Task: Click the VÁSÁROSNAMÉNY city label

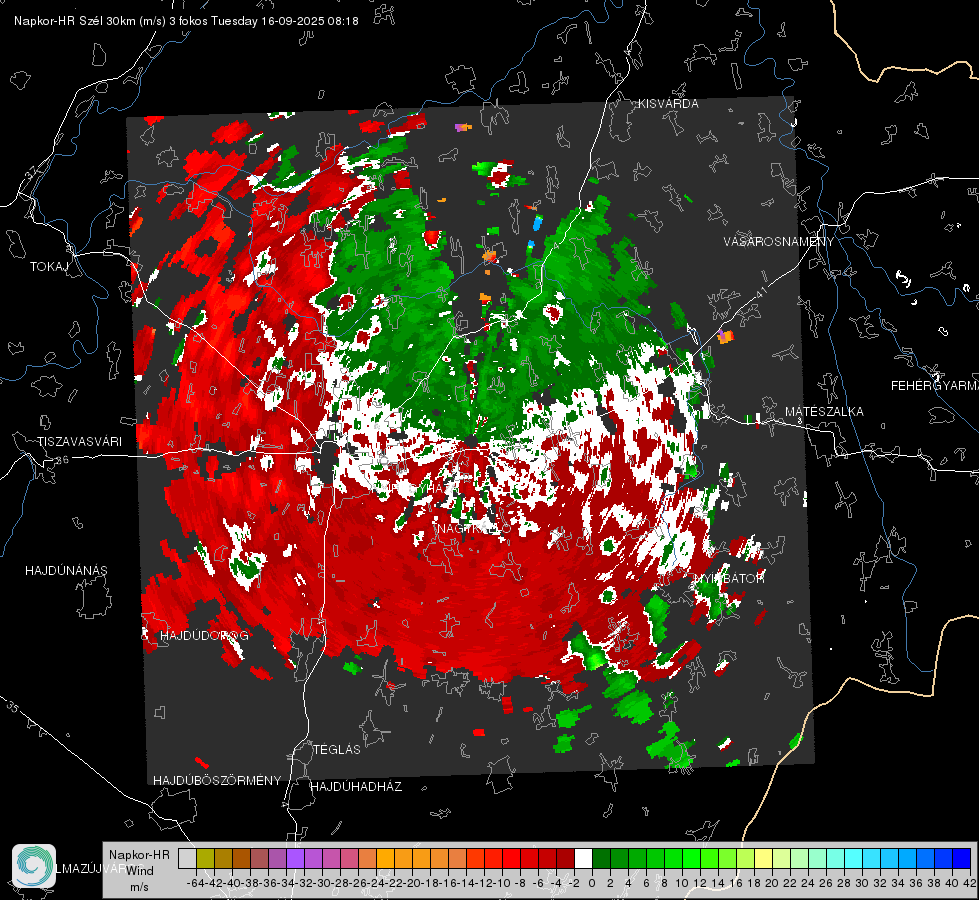Action: tap(779, 242)
